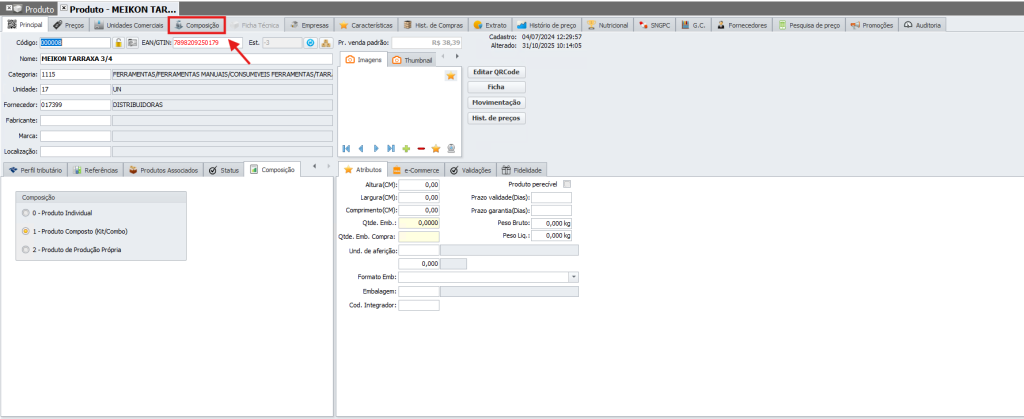The height and width of the screenshot is (419, 1024).
Task: Open the Formato Emb dropdown
Action: coord(573,277)
